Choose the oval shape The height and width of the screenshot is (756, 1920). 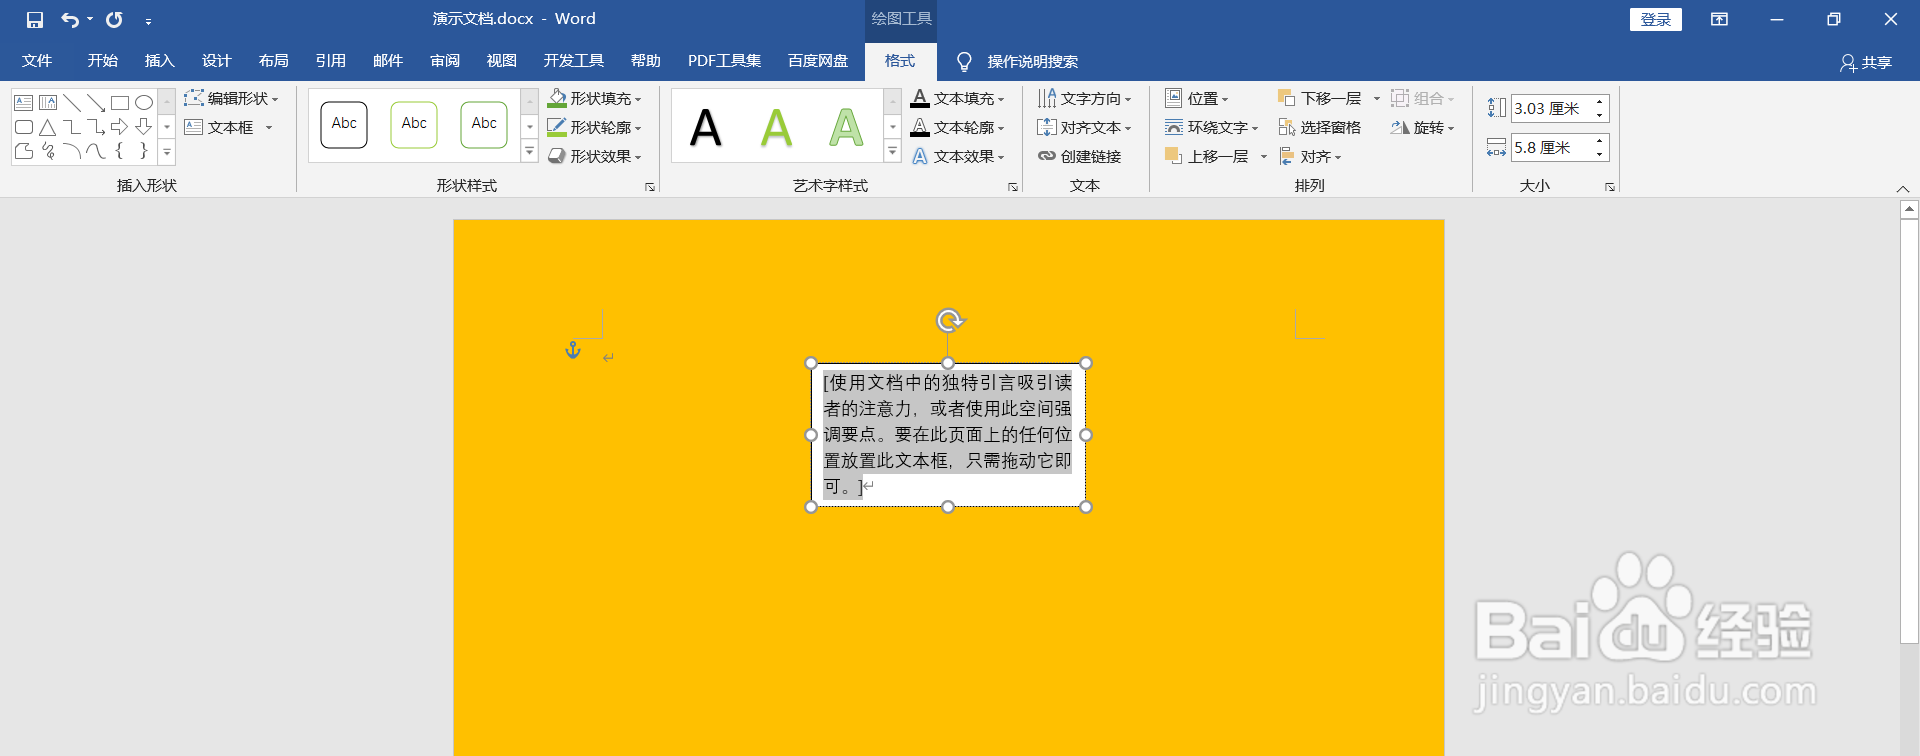point(144,102)
